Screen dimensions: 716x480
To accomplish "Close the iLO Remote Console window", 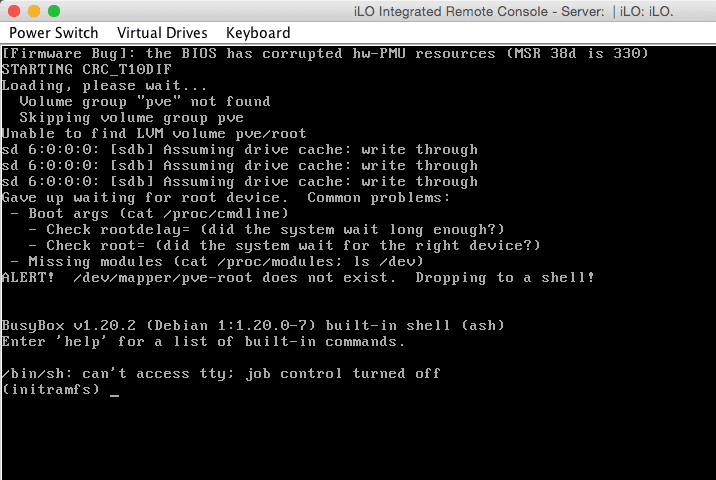I will point(14,11).
